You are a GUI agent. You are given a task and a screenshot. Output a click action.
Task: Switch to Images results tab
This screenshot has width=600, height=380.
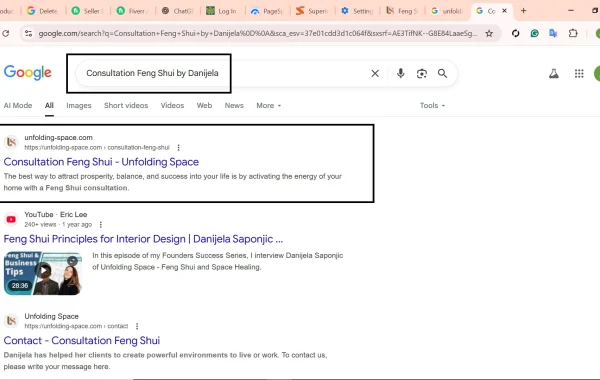[x=79, y=106]
